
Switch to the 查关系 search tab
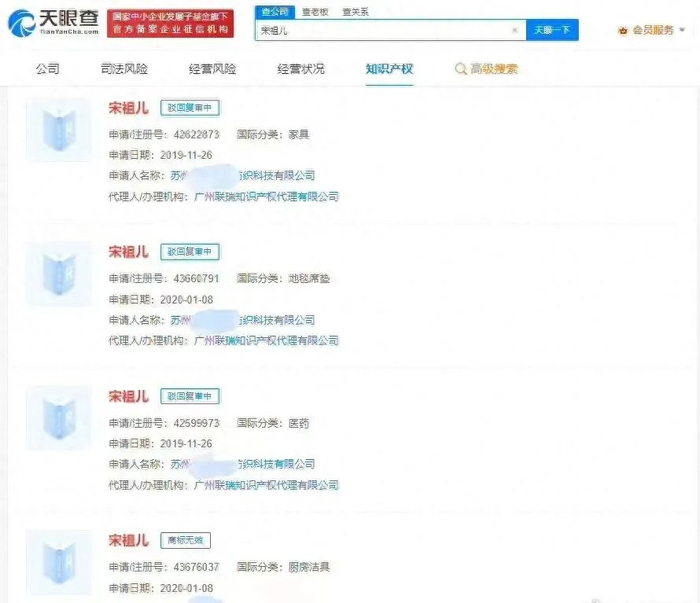(x=355, y=12)
